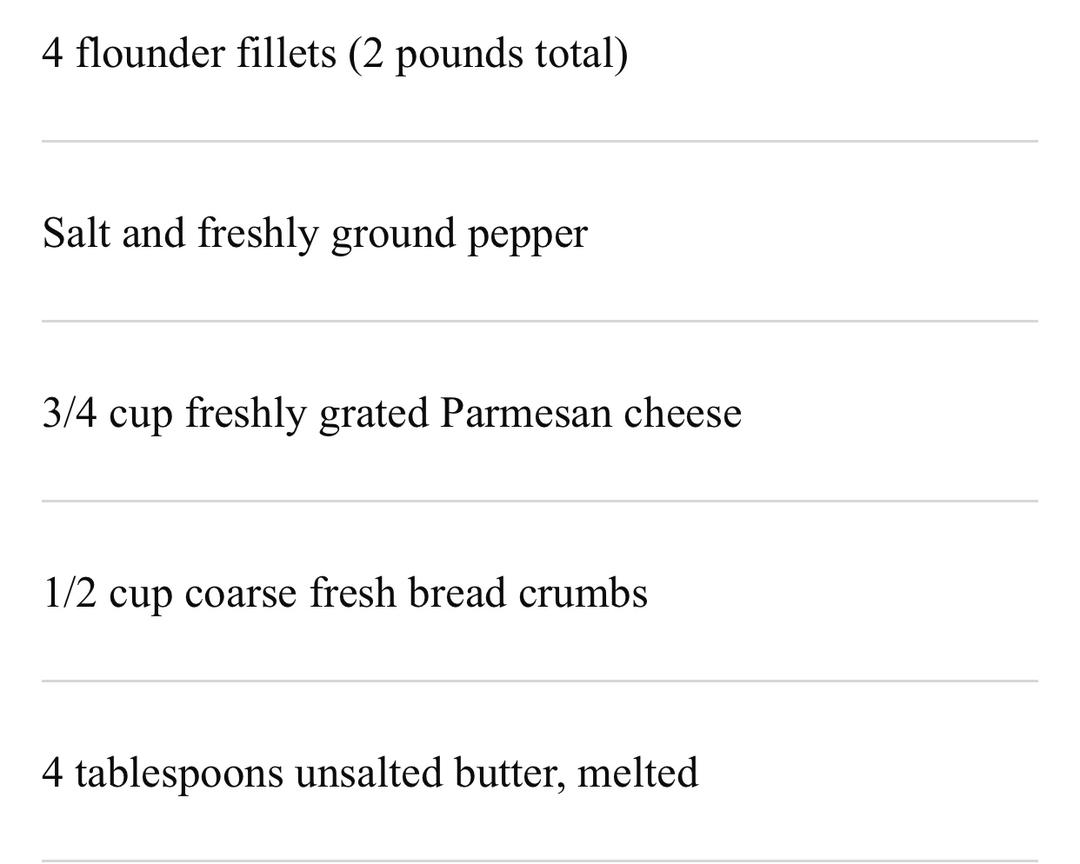
Task: Click the flounder fillets ingredient line
Action: [x=335, y=53]
